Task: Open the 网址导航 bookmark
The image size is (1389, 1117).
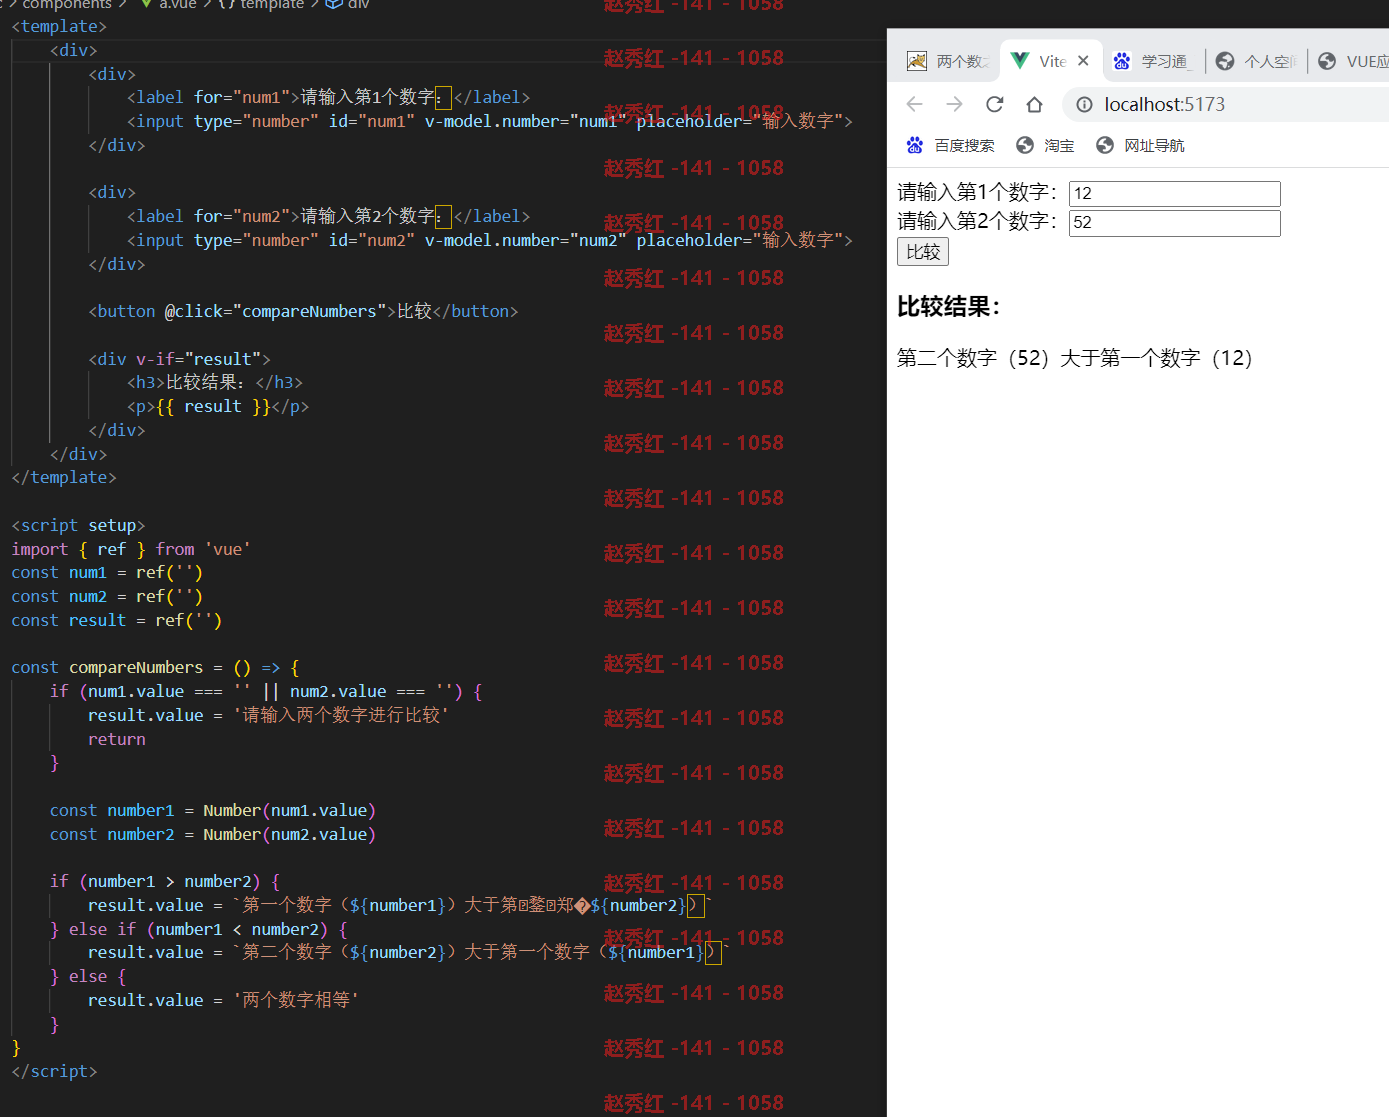Action: tap(1140, 145)
